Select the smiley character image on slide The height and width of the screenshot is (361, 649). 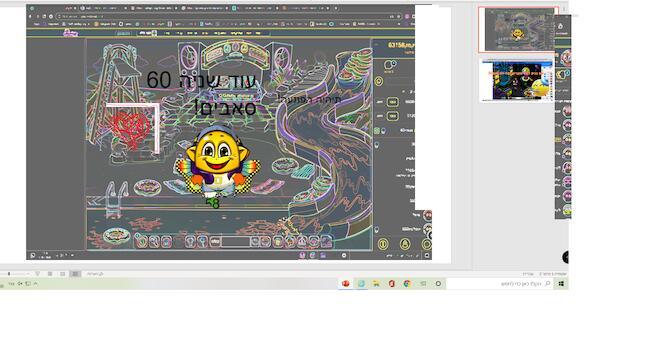(x=217, y=166)
